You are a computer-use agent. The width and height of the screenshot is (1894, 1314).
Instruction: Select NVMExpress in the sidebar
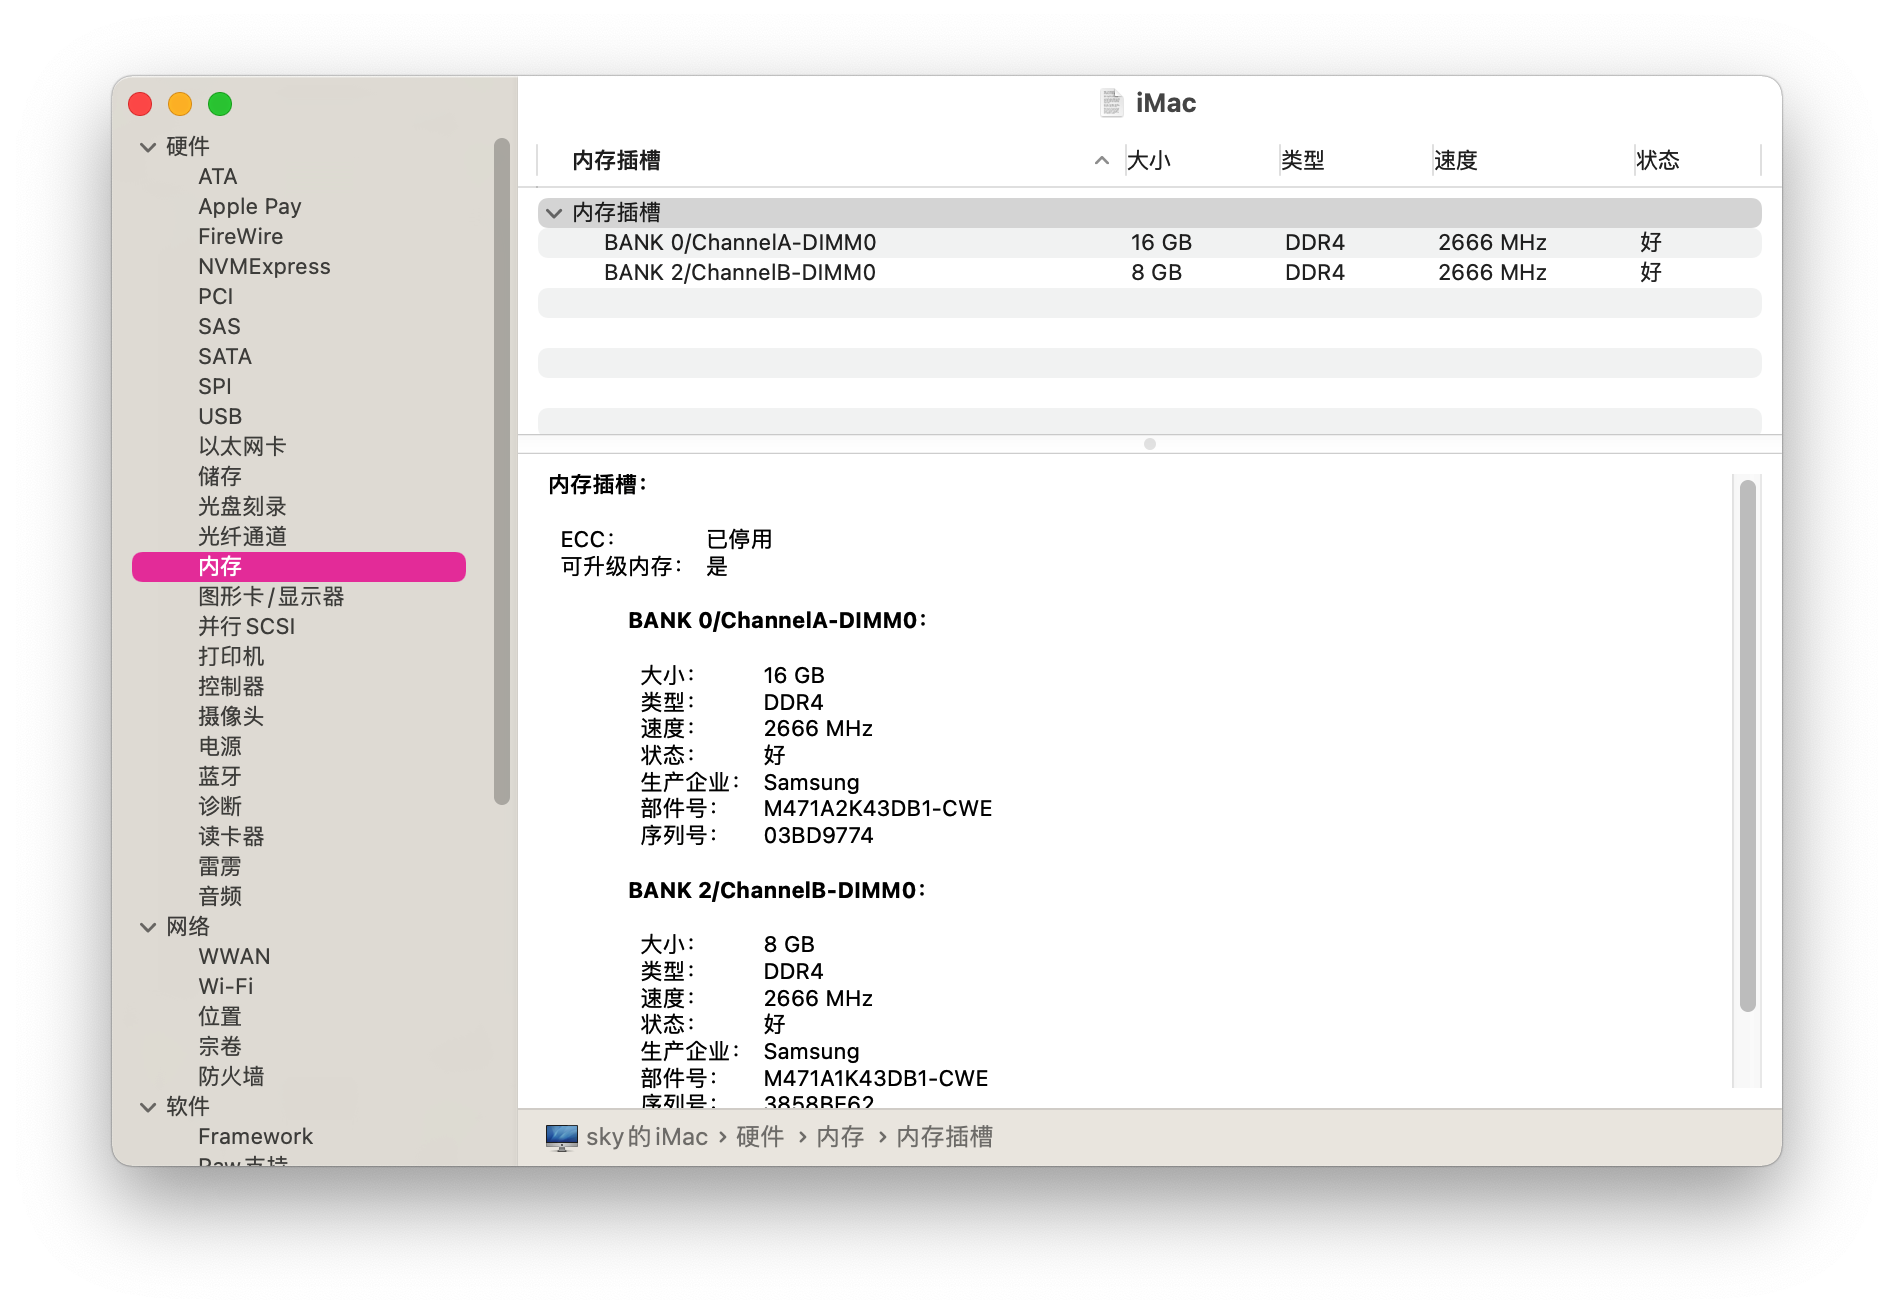pyautogui.click(x=264, y=267)
